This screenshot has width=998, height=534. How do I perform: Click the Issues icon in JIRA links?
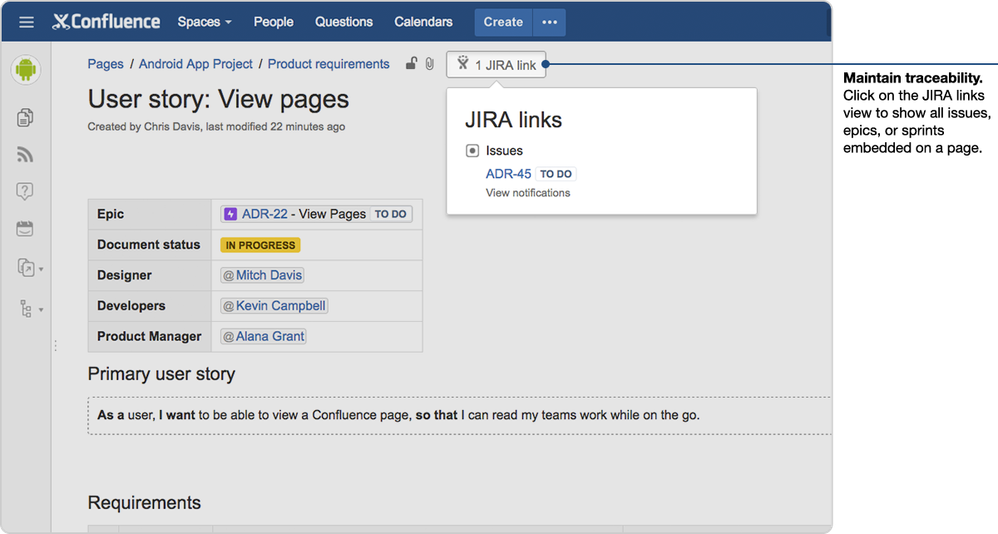[x=472, y=151]
